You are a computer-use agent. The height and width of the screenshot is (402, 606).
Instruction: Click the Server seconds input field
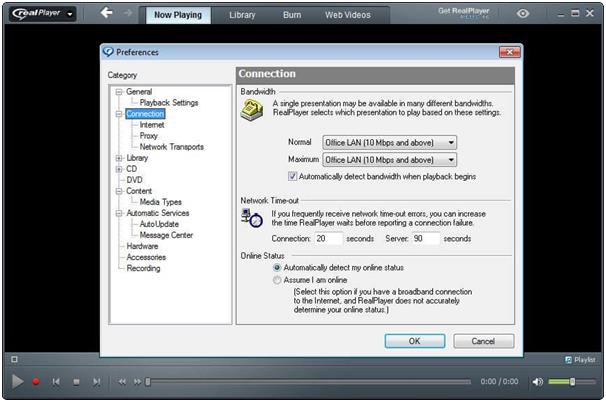(x=426, y=238)
